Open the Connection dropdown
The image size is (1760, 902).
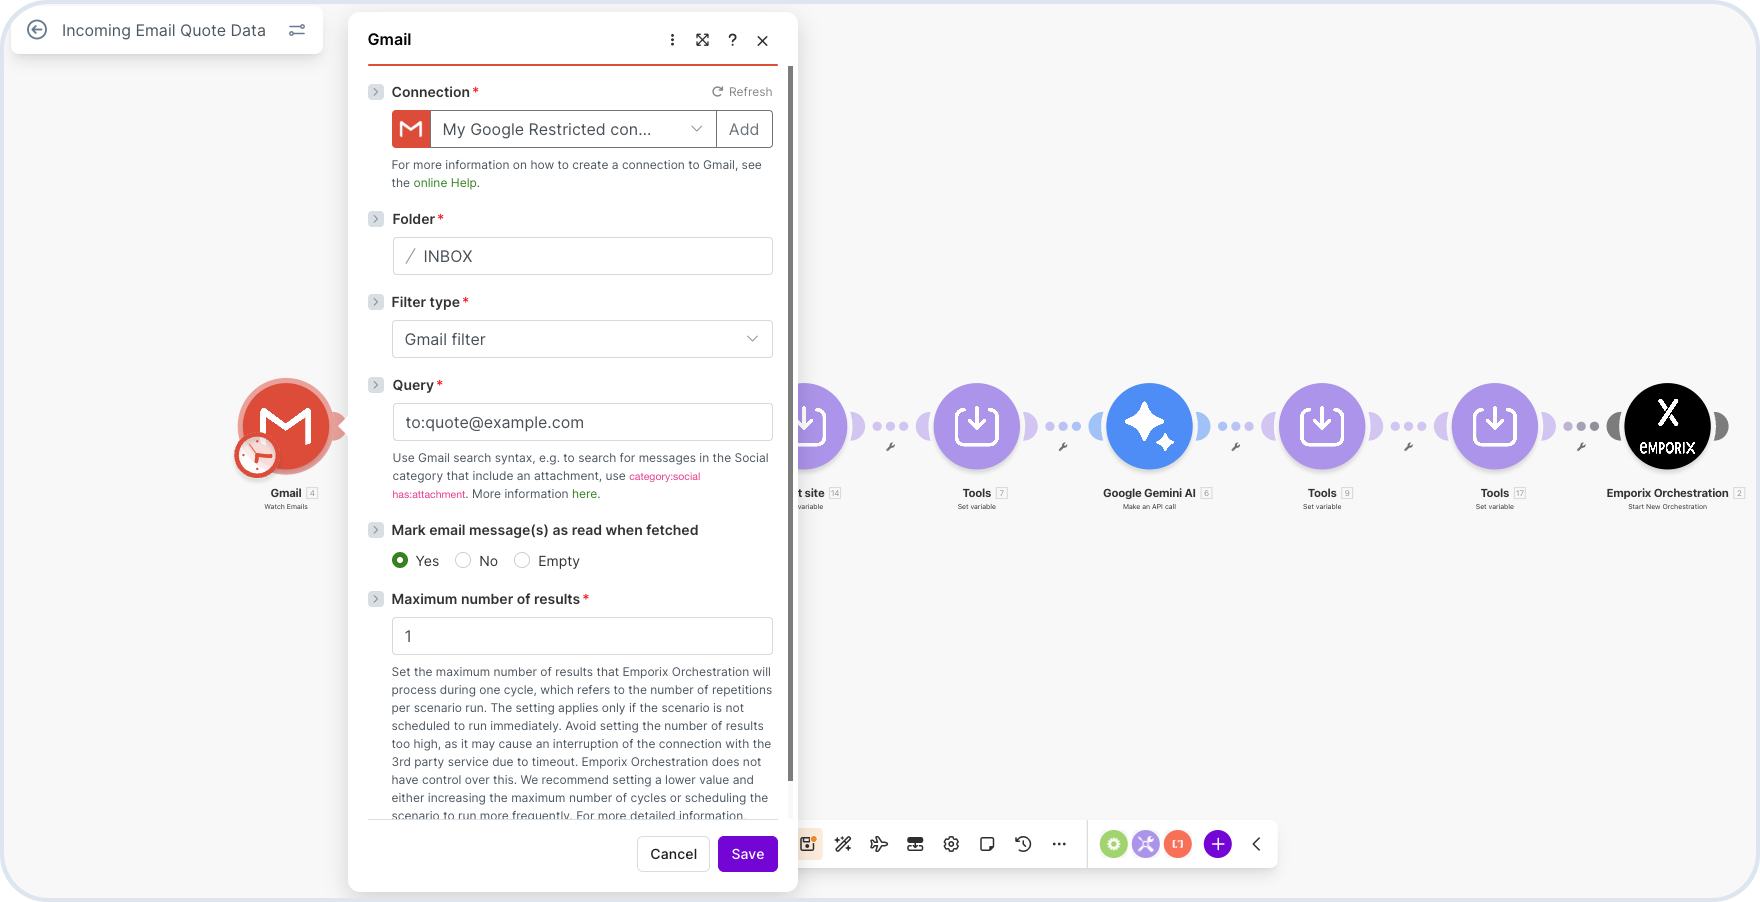(573, 129)
